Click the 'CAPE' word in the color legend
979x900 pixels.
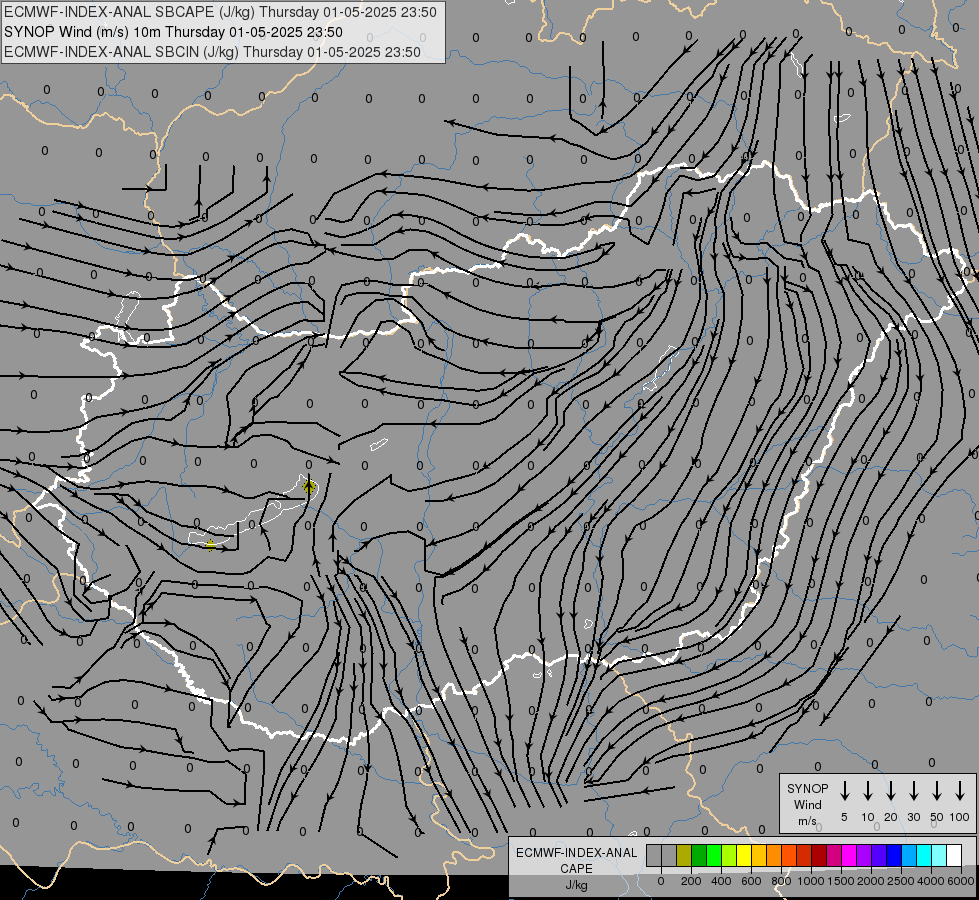(576, 869)
